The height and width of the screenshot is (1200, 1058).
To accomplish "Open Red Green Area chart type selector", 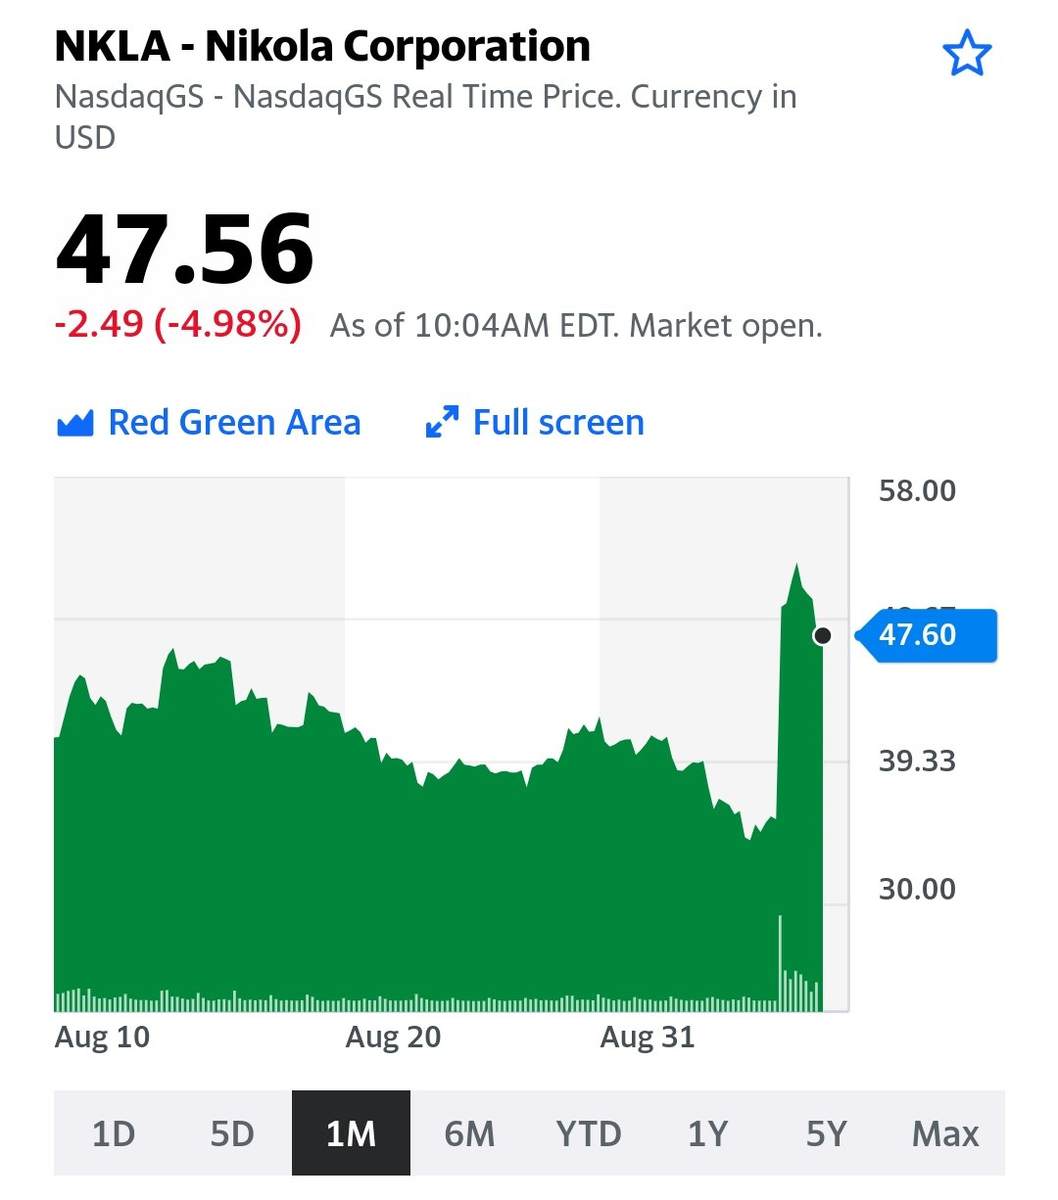I will pos(209,423).
